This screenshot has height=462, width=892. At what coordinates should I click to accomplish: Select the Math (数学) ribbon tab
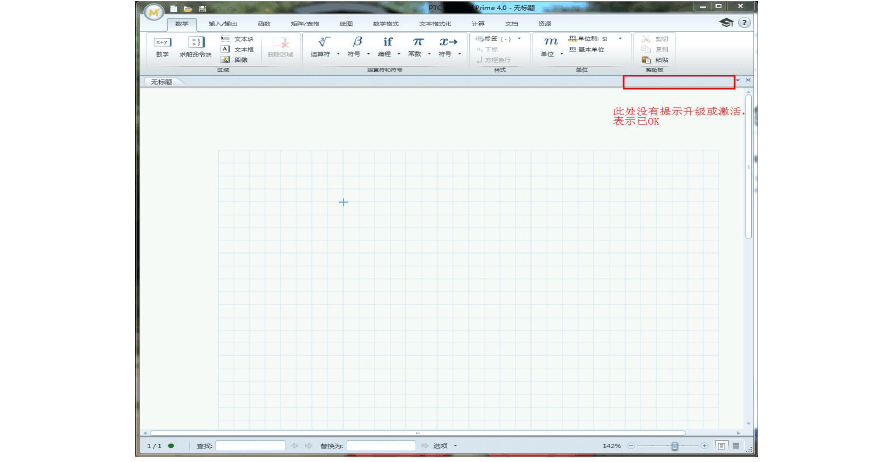point(181,24)
